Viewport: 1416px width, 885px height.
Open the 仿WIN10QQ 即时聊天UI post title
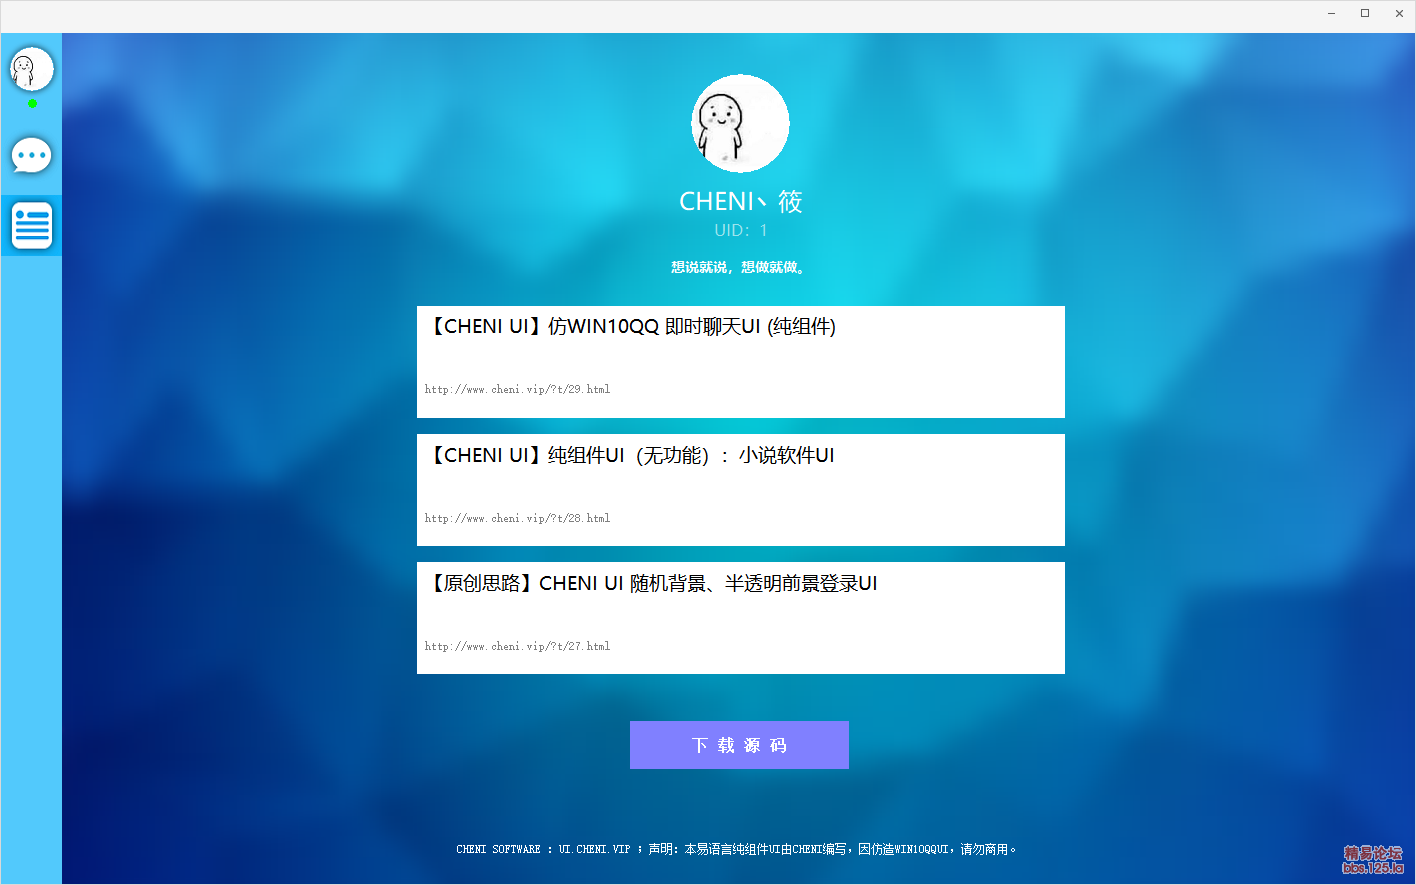click(630, 327)
